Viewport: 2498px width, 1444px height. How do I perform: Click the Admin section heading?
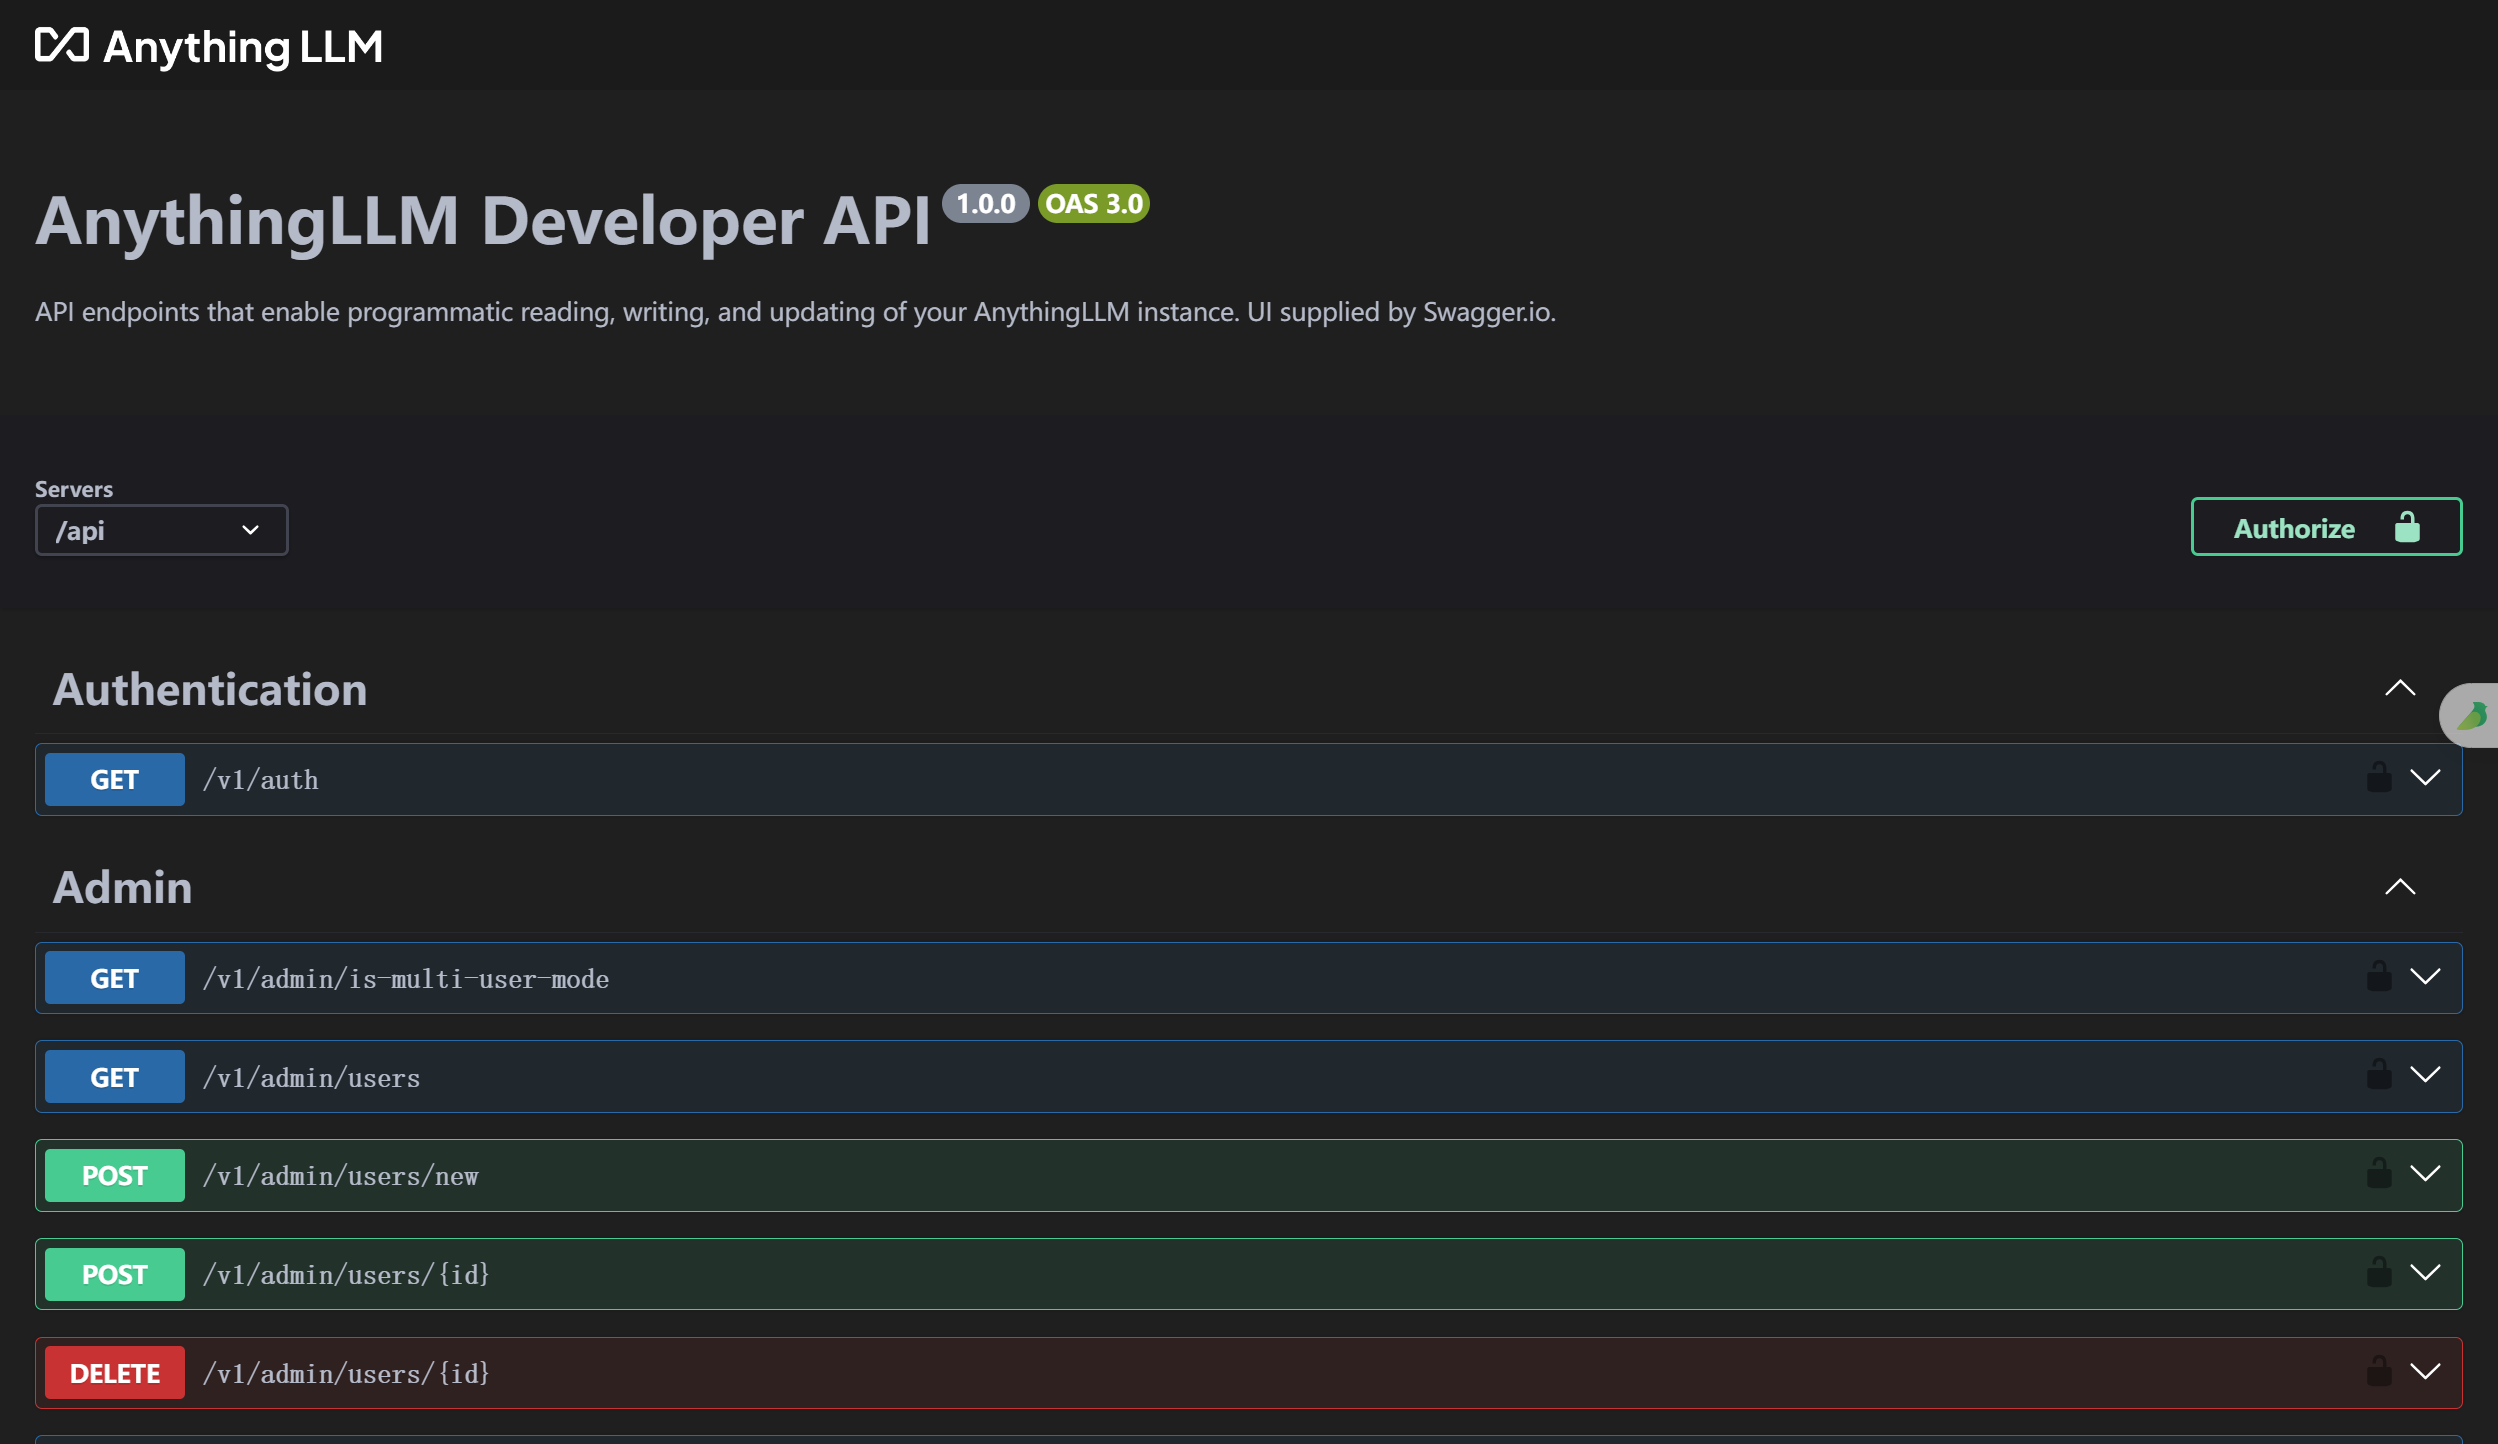[x=122, y=887]
